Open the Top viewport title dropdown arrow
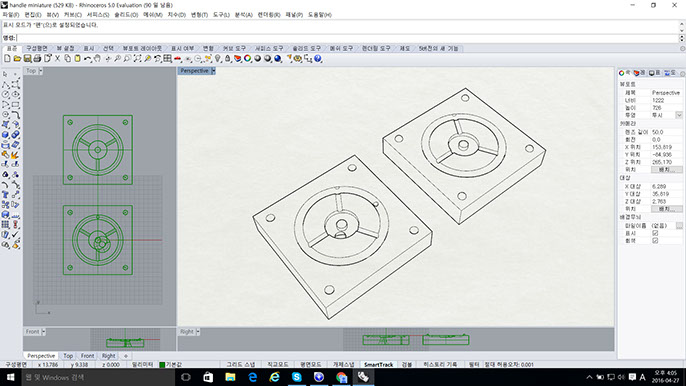The height and width of the screenshot is (386, 686). click(x=41, y=71)
